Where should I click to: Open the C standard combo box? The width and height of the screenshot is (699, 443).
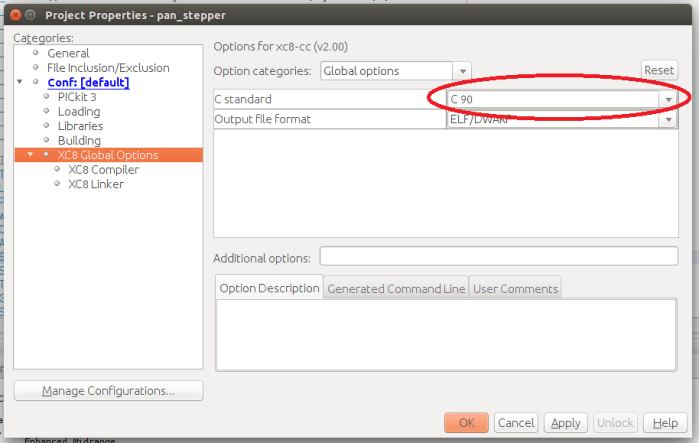point(667,100)
